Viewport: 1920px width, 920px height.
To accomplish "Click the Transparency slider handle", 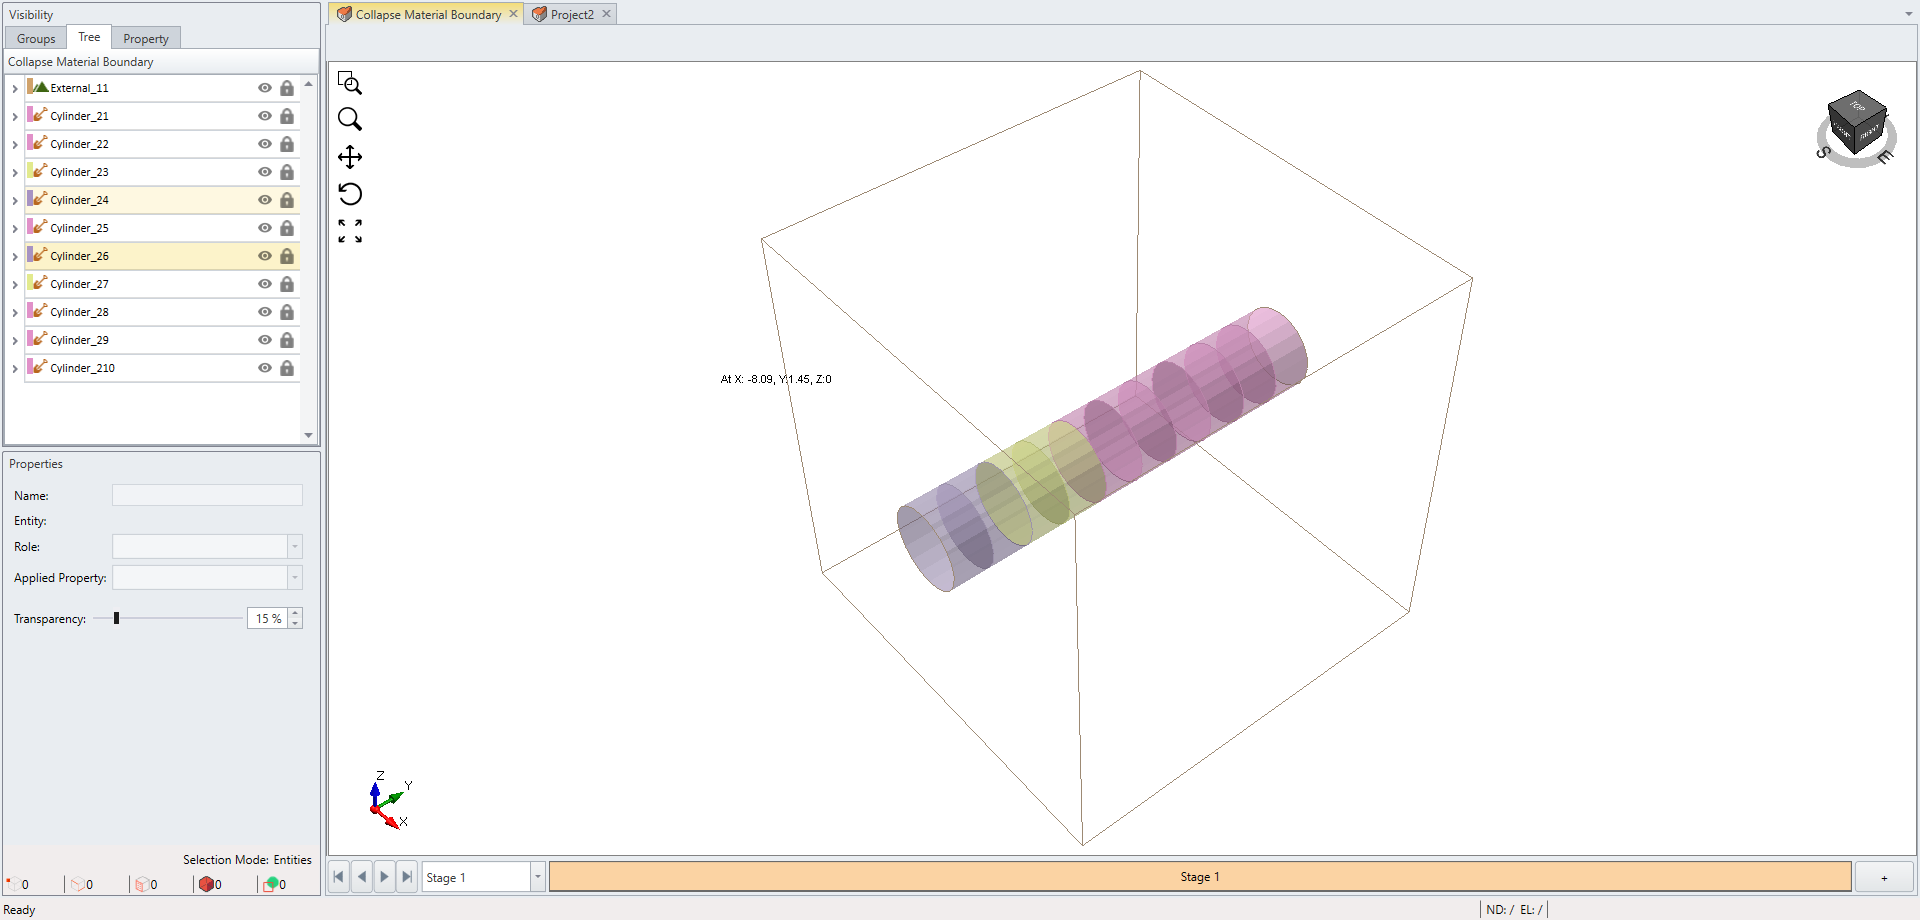I will click(117, 619).
